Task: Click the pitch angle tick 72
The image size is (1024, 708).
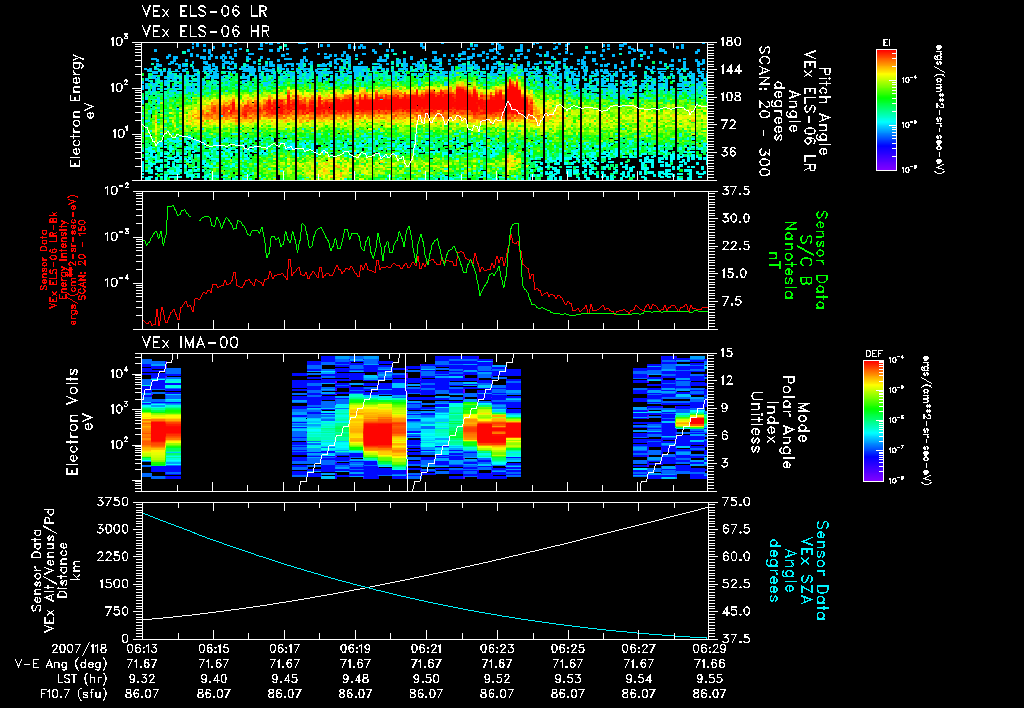Action: click(x=726, y=125)
